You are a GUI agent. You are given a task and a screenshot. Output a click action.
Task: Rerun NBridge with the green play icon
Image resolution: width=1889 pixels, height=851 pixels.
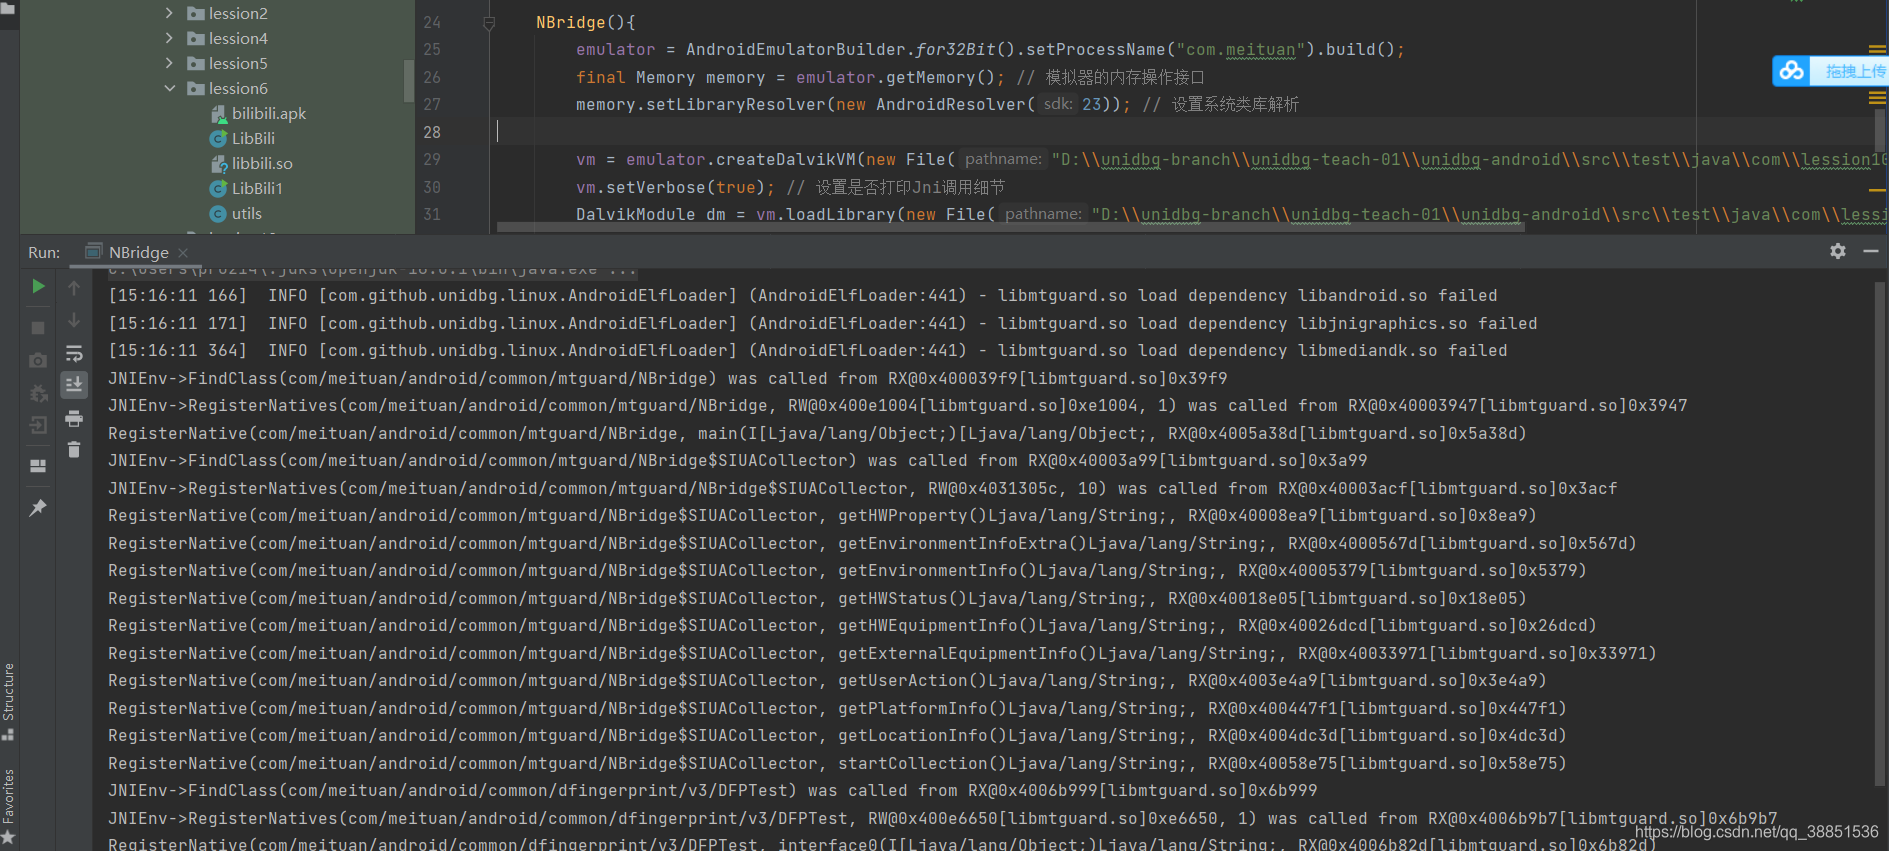[38, 287]
